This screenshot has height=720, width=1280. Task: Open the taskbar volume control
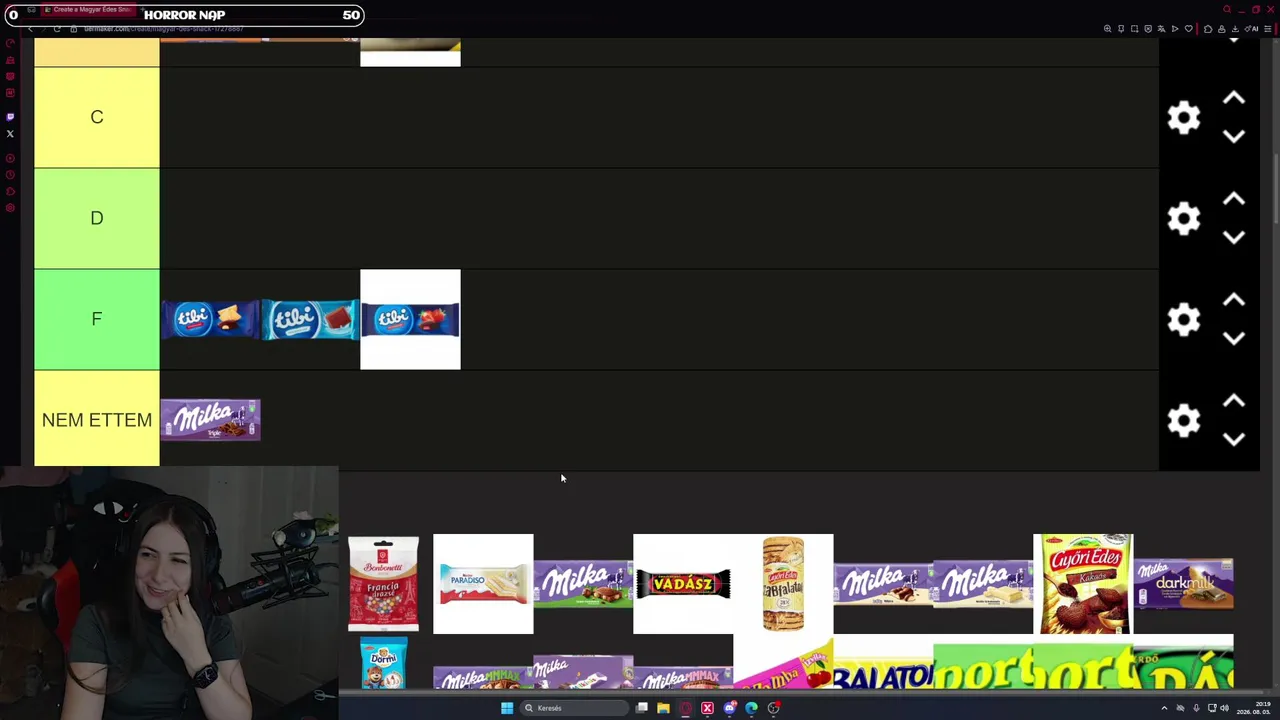coord(1224,708)
